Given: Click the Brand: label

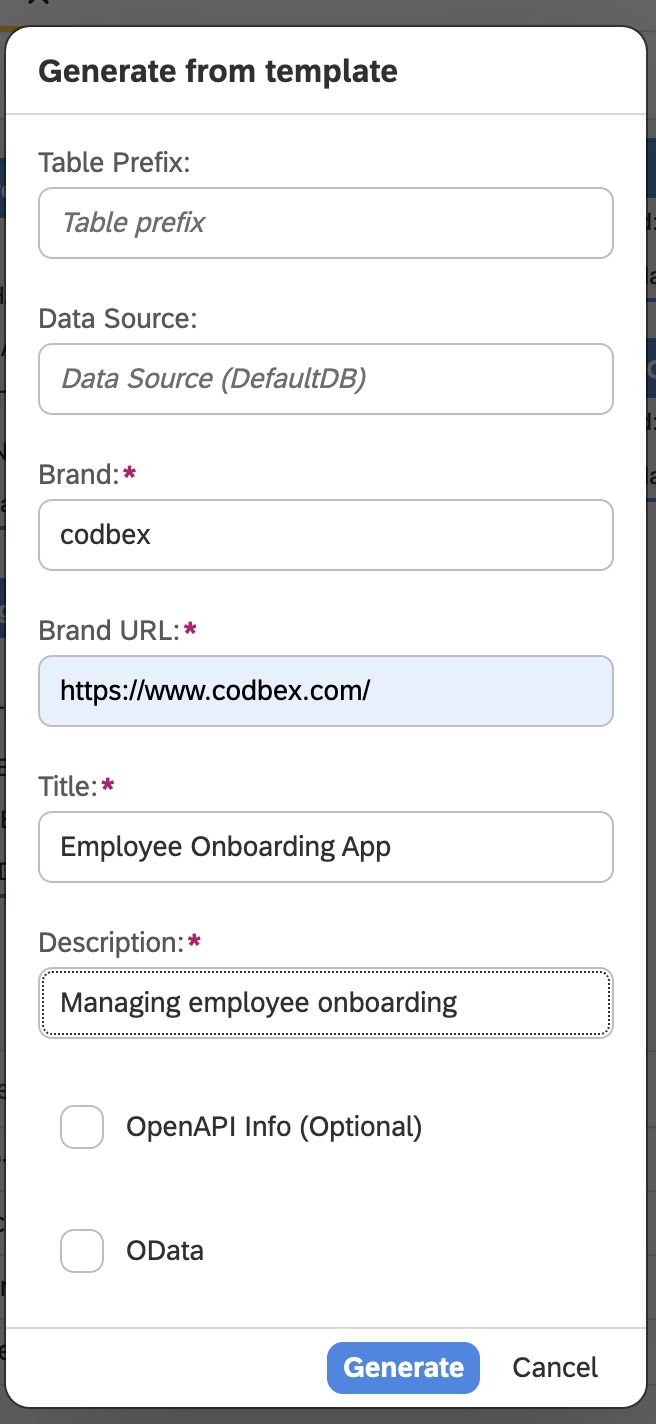Looking at the screenshot, I should pyautogui.click(x=79, y=475).
